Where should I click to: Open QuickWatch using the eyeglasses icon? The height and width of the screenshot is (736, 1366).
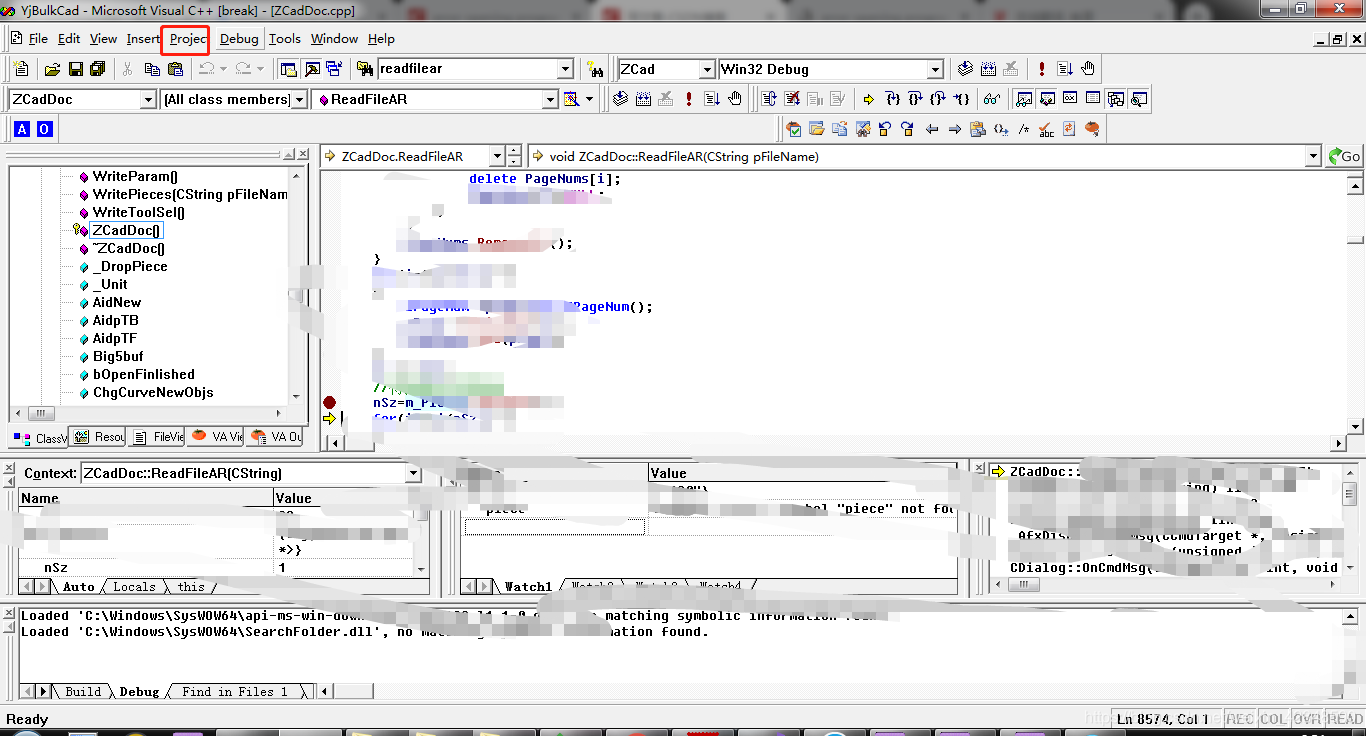pyautogui.click(x=991, y=99)
